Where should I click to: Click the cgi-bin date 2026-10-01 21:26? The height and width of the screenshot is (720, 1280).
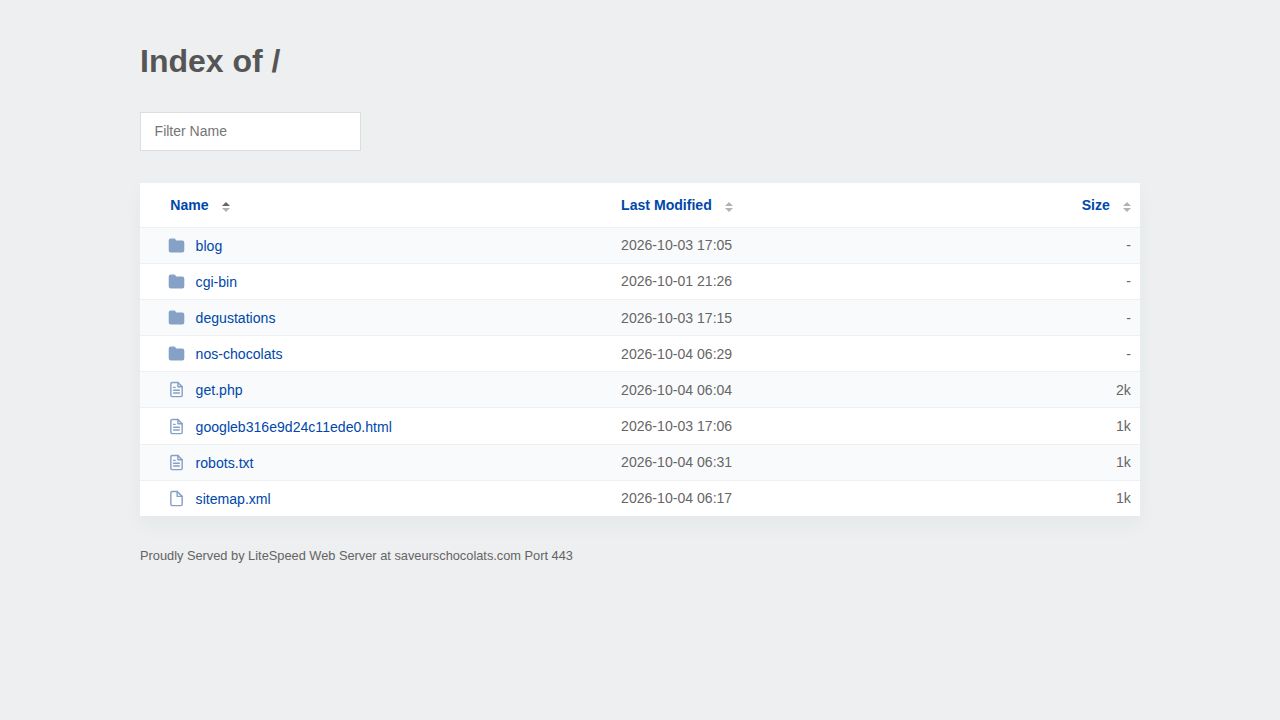[676, 281]
